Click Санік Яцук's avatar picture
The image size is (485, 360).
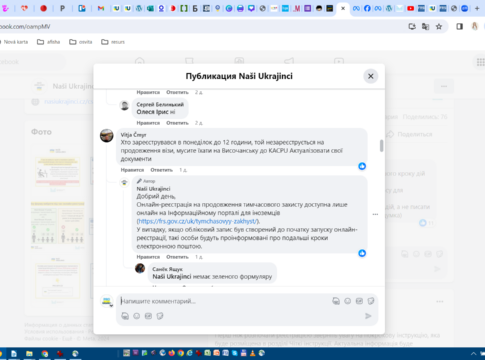pyautogui.click(x=140, y=268)
